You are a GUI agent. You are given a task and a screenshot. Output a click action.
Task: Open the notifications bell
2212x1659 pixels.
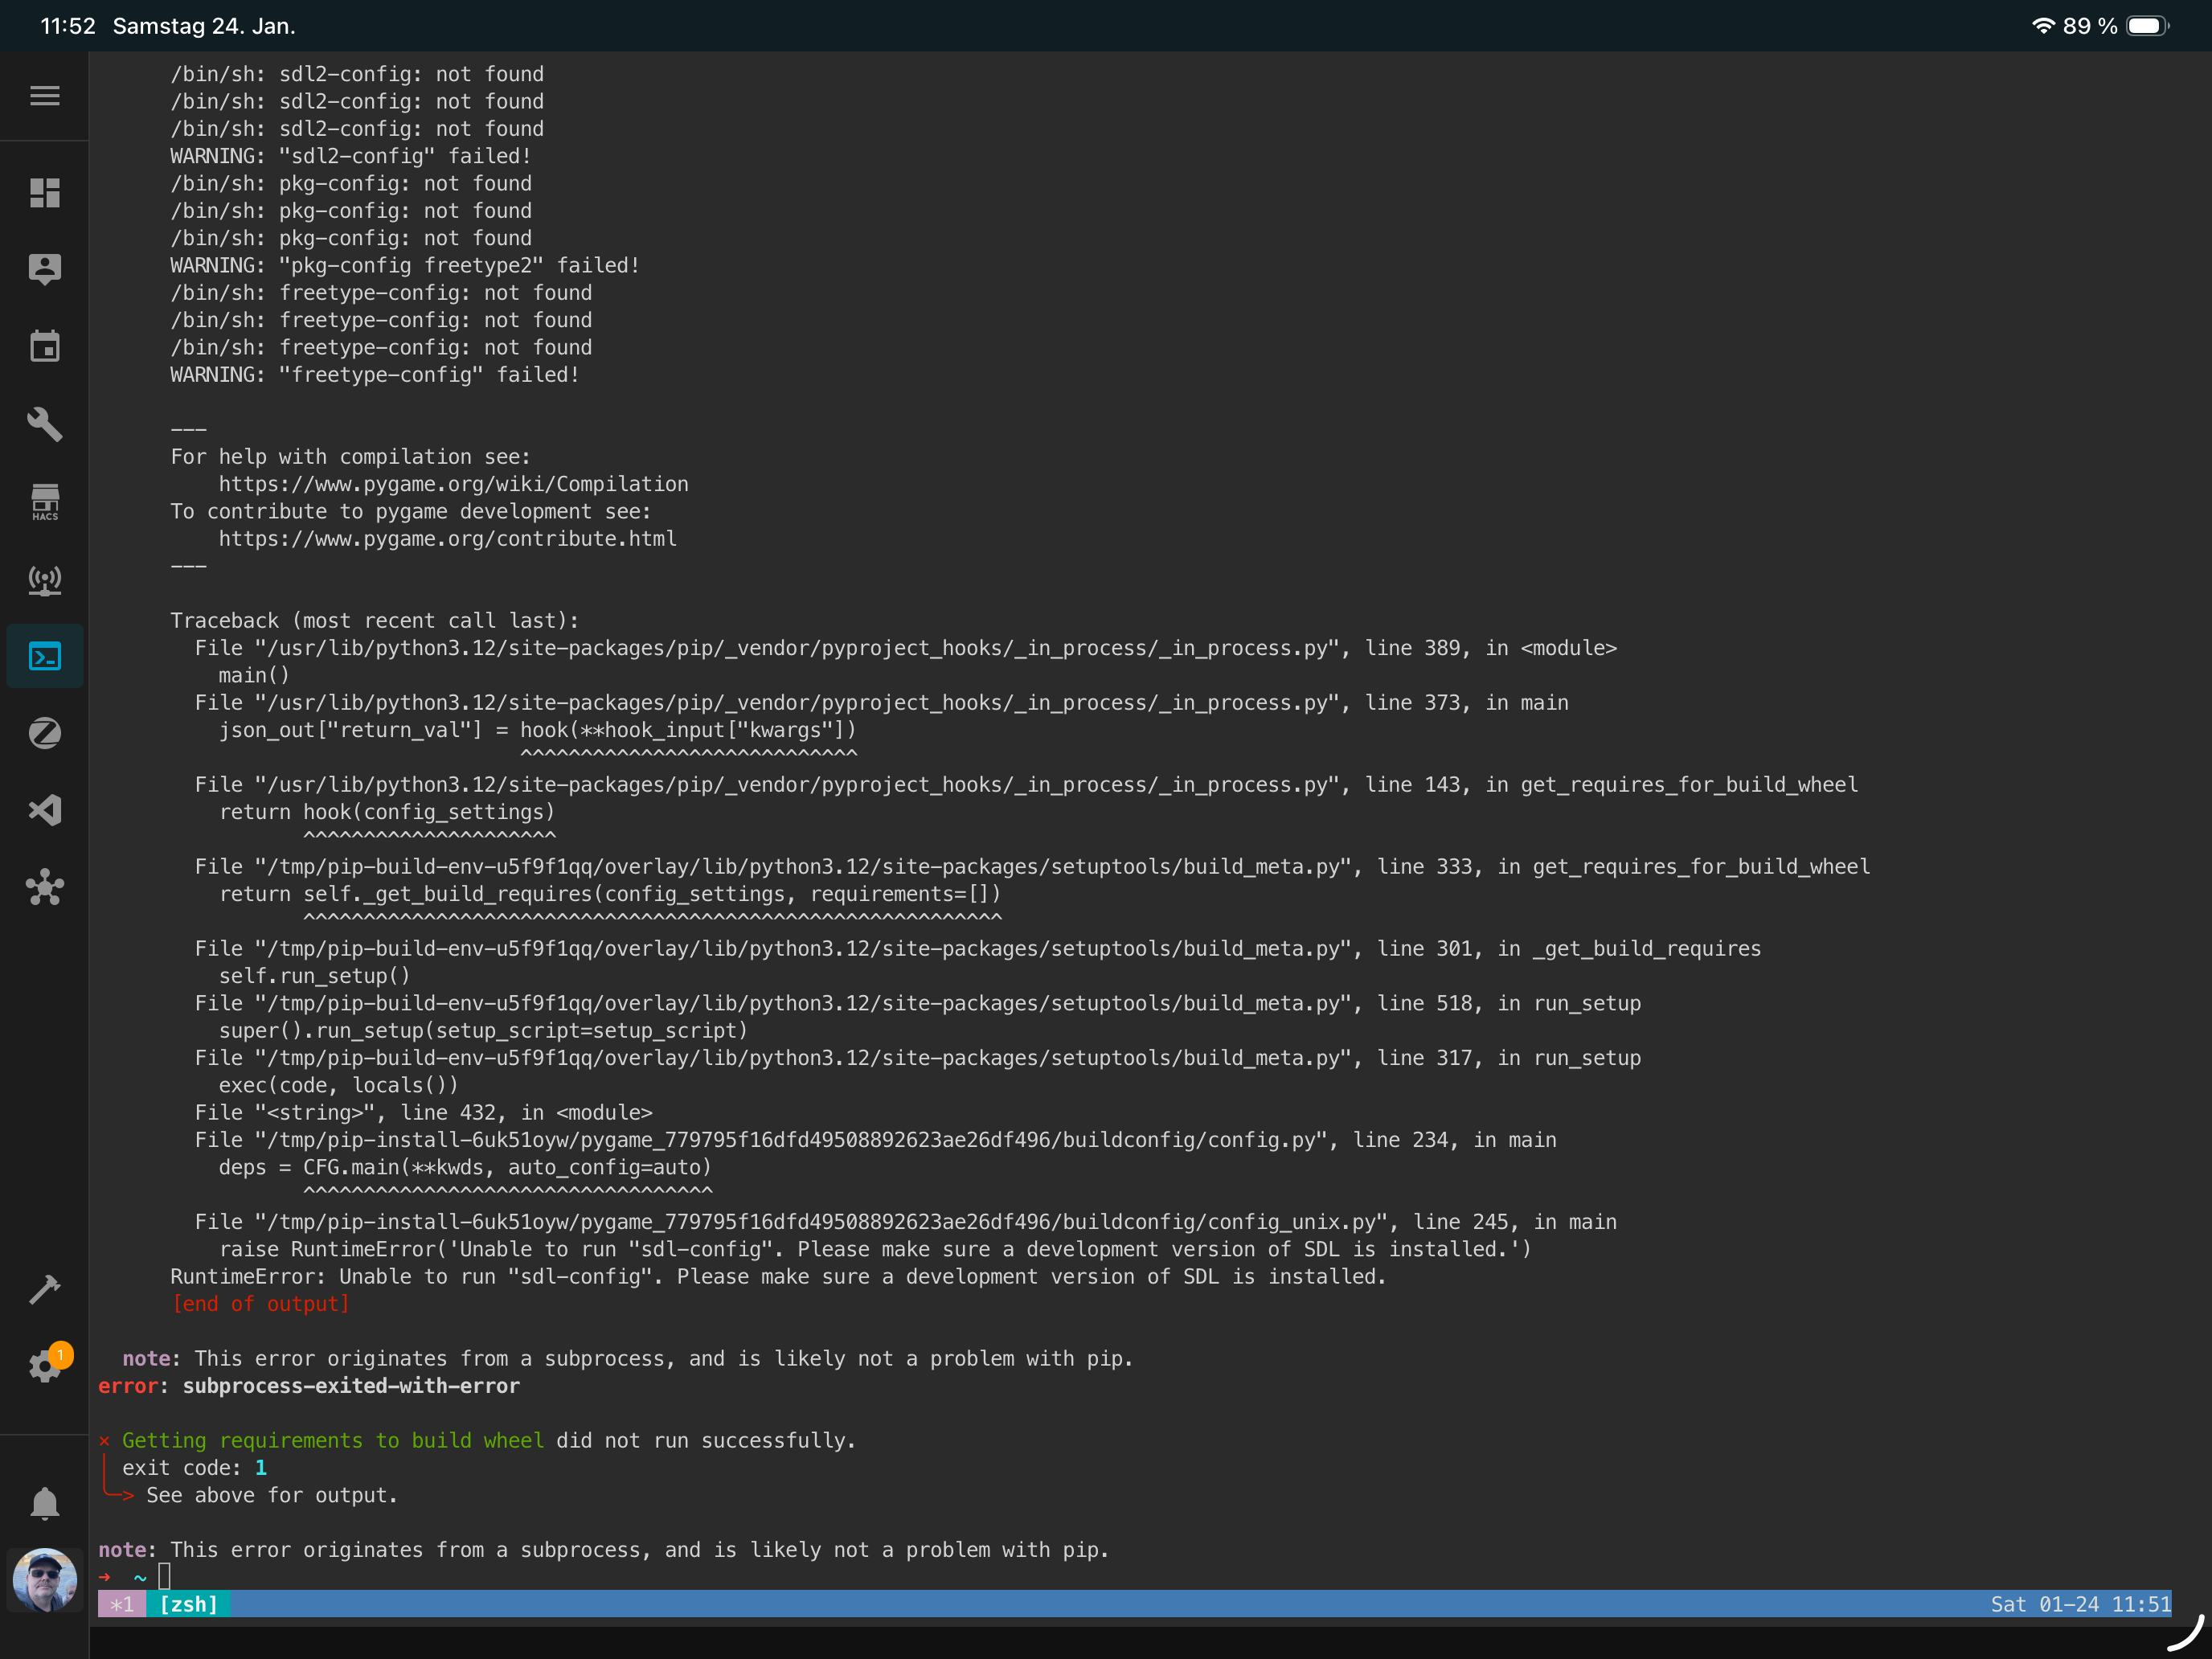click(44, 1503)
